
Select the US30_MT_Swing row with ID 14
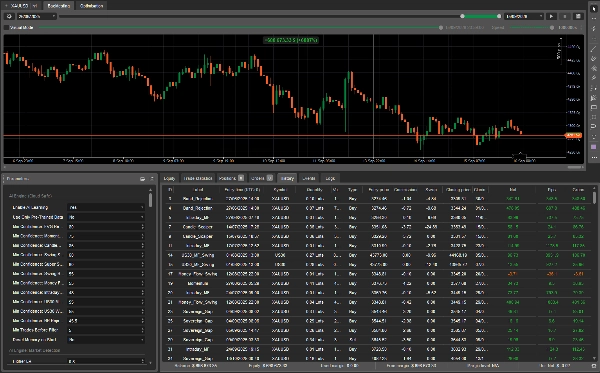pyautogui.click(x=377, y=255)
